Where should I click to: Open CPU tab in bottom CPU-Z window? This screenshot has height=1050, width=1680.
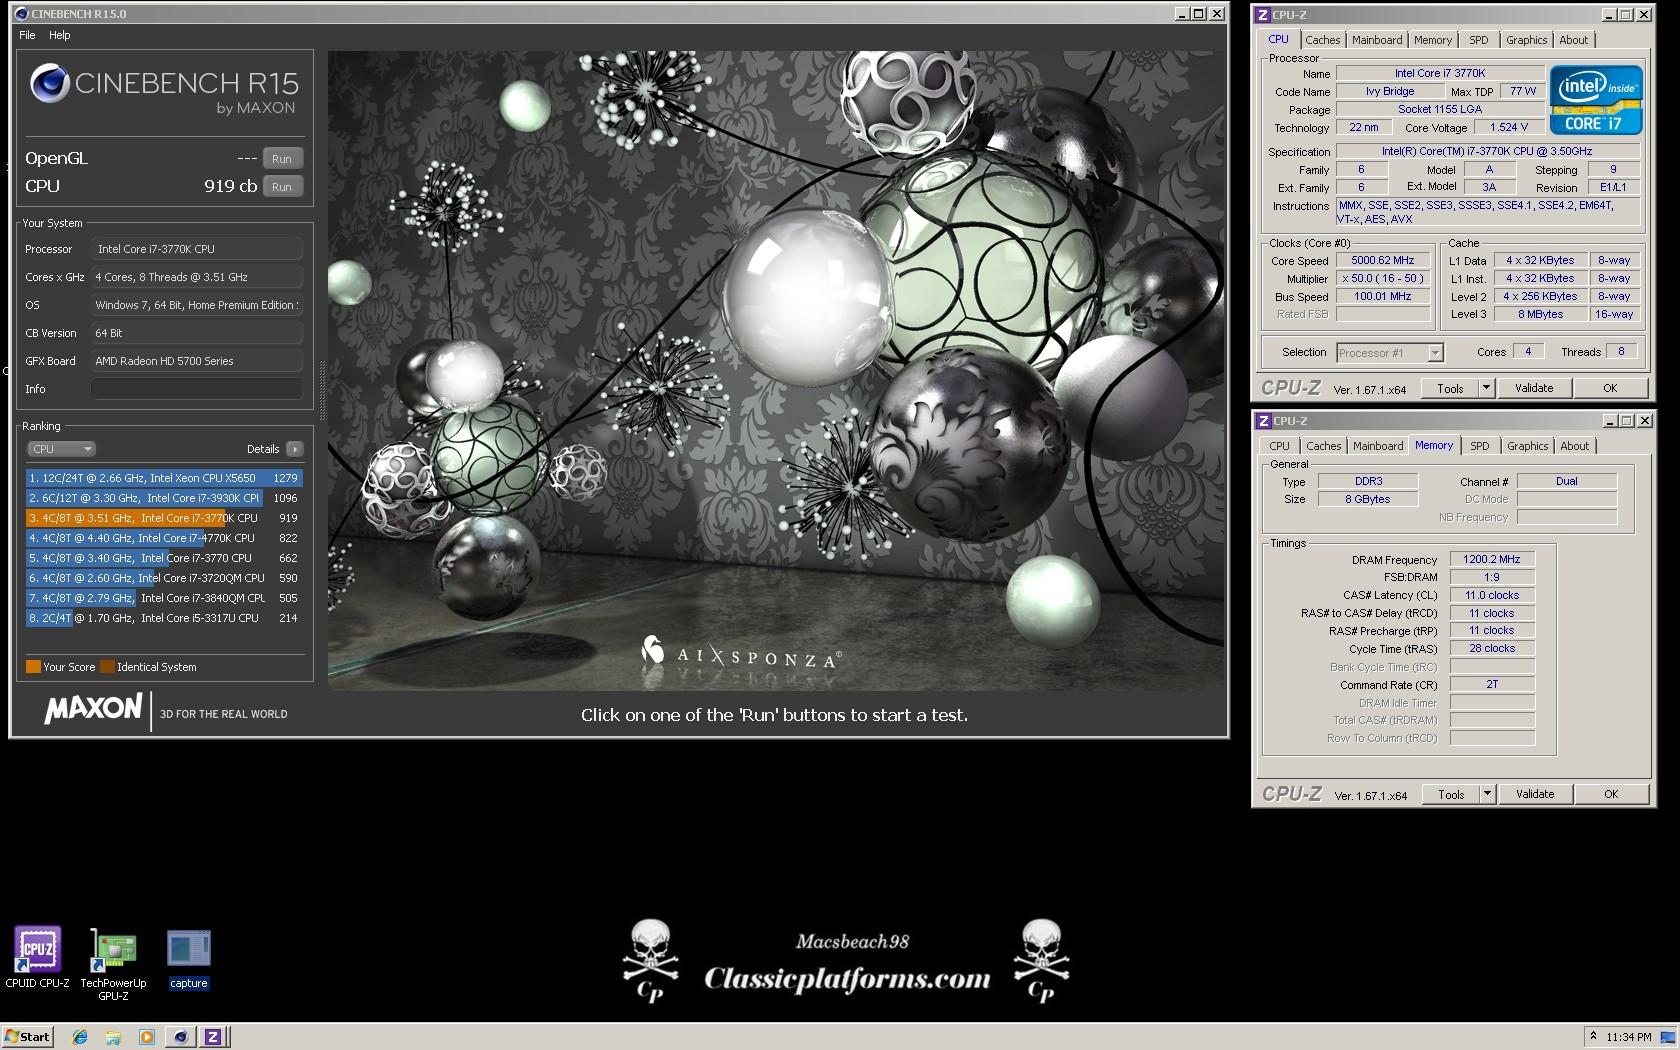click(x=1279, y=446)
